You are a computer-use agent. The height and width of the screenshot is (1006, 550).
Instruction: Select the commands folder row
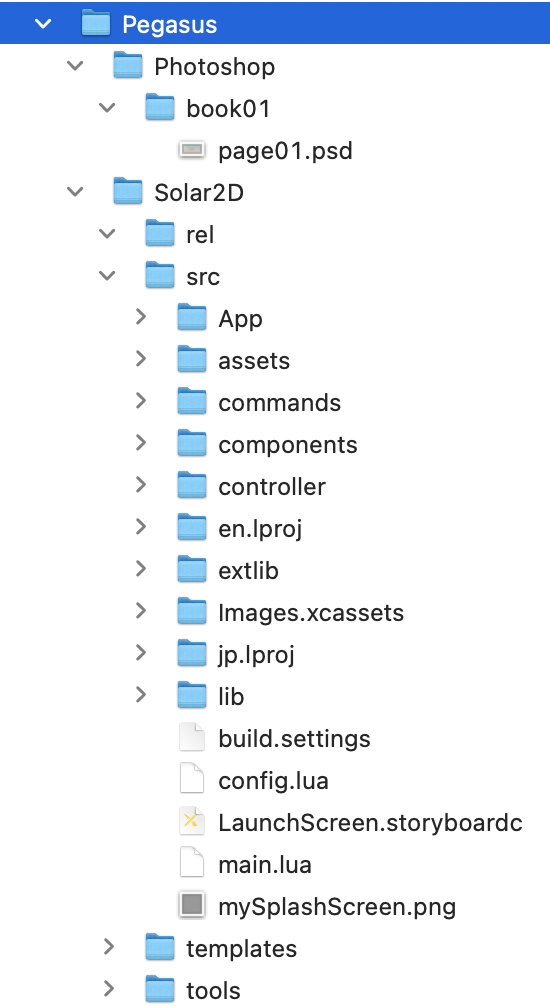[x=275, y=402]
